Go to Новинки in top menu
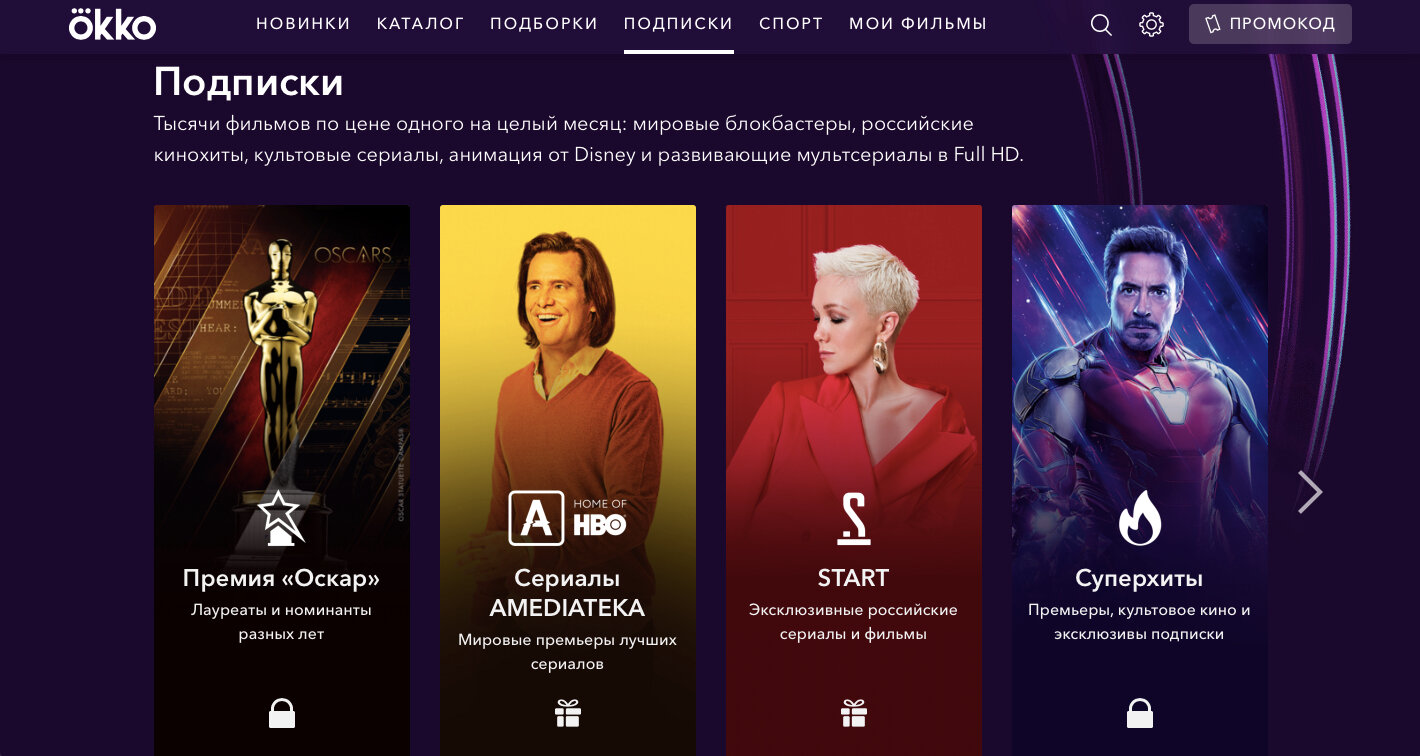Screen dimensions: 1420x756 tap(303, 24)
